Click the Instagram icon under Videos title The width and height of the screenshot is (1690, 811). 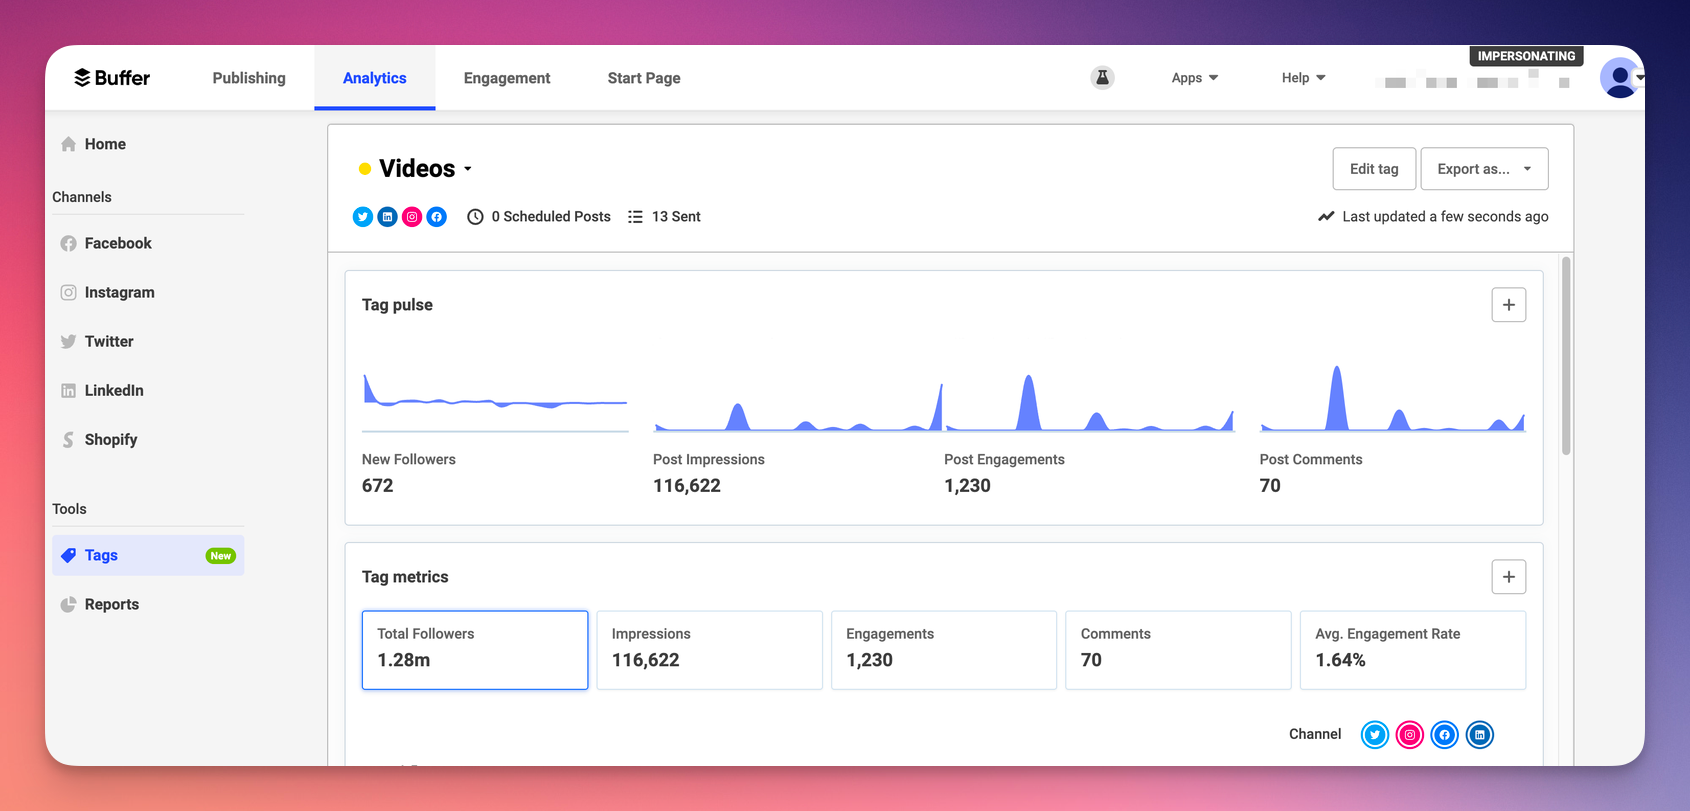click(412, 217)
